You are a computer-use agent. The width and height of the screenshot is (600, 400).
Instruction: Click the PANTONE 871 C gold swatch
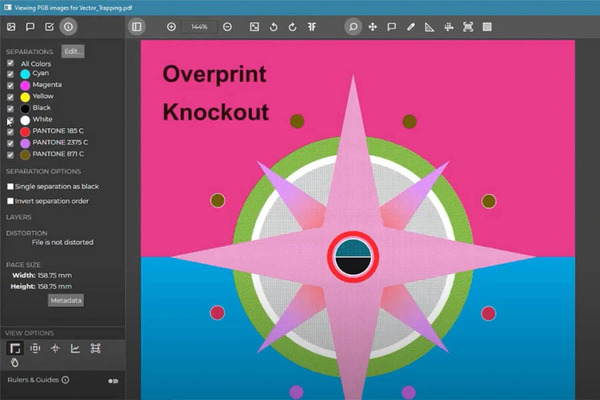(x=25, y=155)
